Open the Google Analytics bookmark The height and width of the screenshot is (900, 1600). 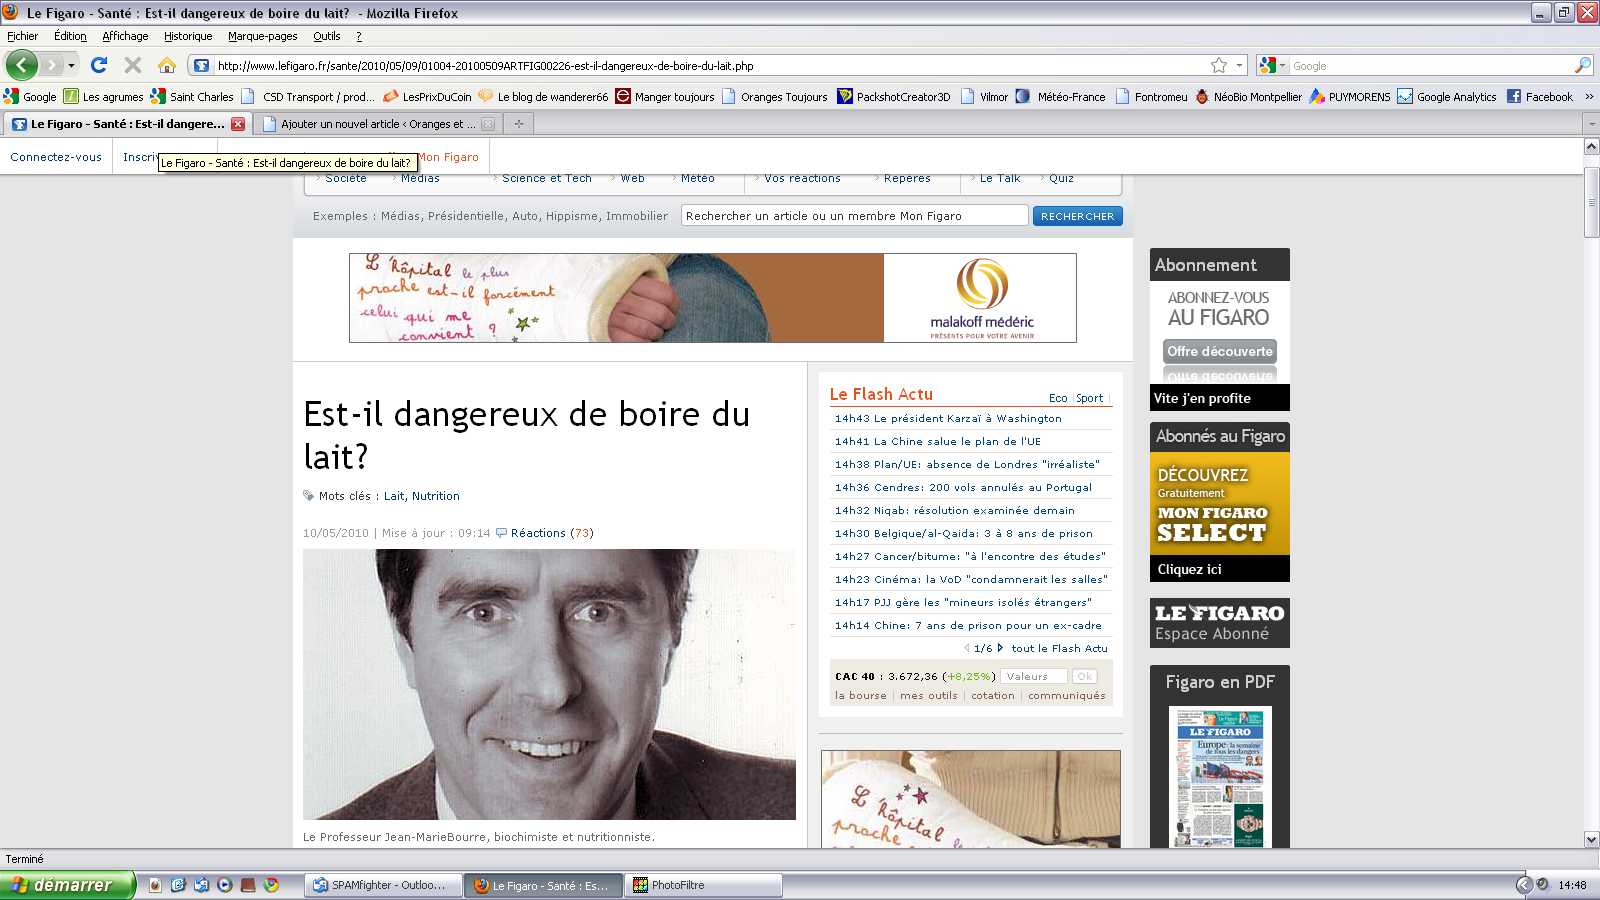click(1447, 97)
